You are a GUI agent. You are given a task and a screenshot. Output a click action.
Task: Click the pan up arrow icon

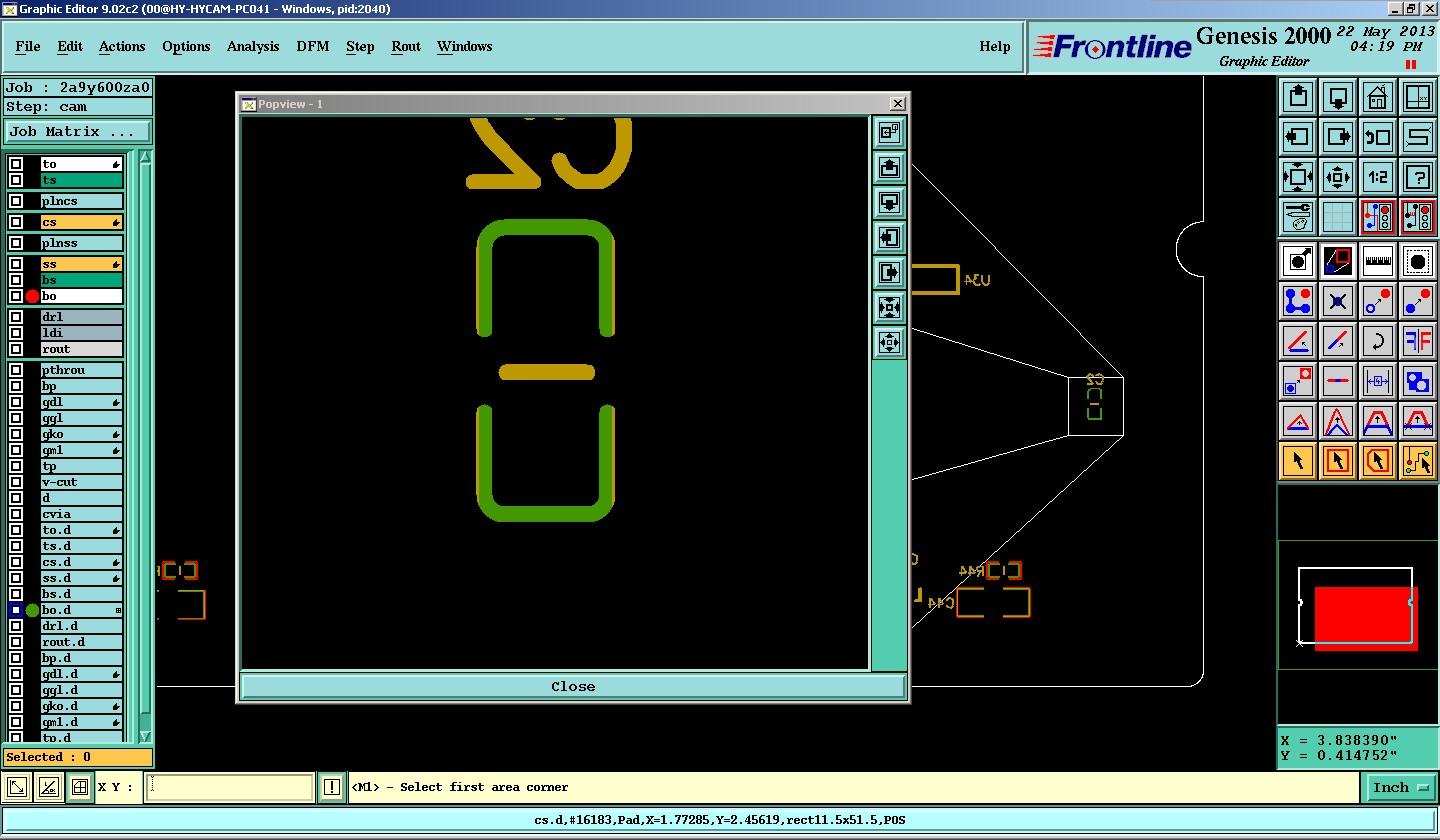pos(1298,97)
